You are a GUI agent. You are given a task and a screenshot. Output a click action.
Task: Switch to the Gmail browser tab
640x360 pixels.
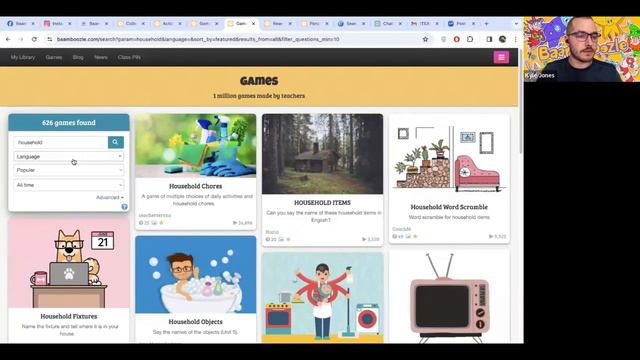tap(424, 24)
